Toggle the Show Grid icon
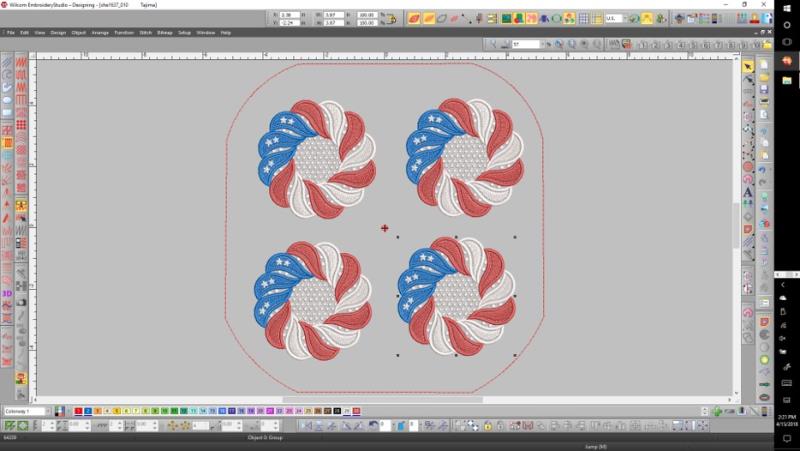This screenshot has height=451, width=800. click(x=584, y=19)
